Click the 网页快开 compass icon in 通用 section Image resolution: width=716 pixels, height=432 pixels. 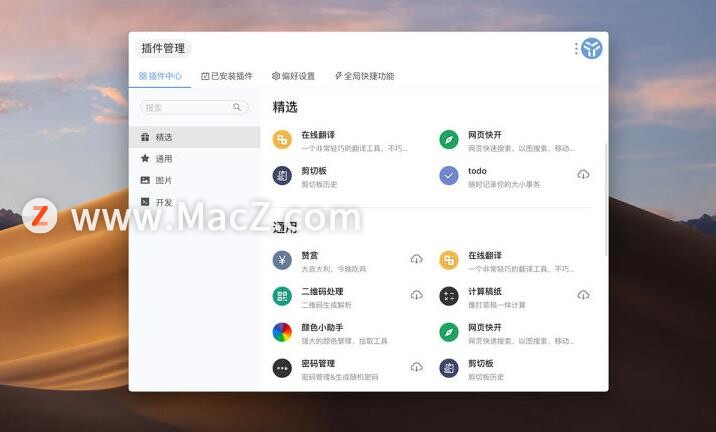click(x=449, y=332)
